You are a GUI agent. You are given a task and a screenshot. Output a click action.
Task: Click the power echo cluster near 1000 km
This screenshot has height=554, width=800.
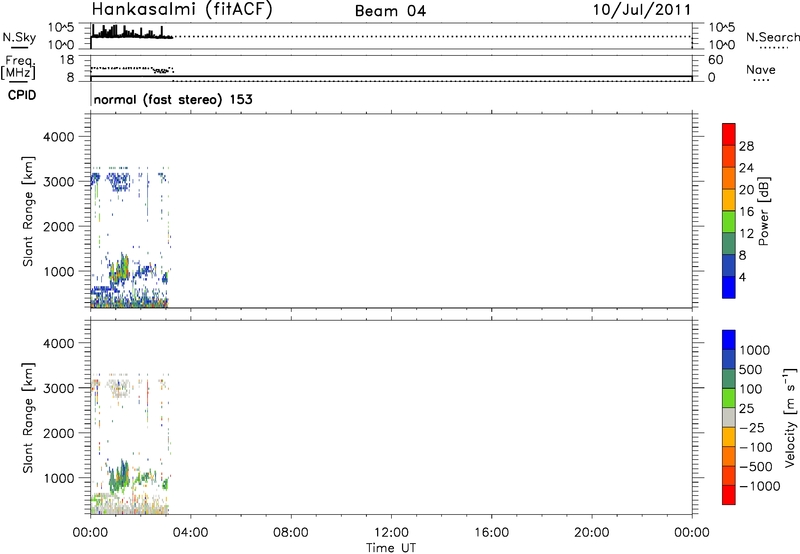tap(121, 269)
